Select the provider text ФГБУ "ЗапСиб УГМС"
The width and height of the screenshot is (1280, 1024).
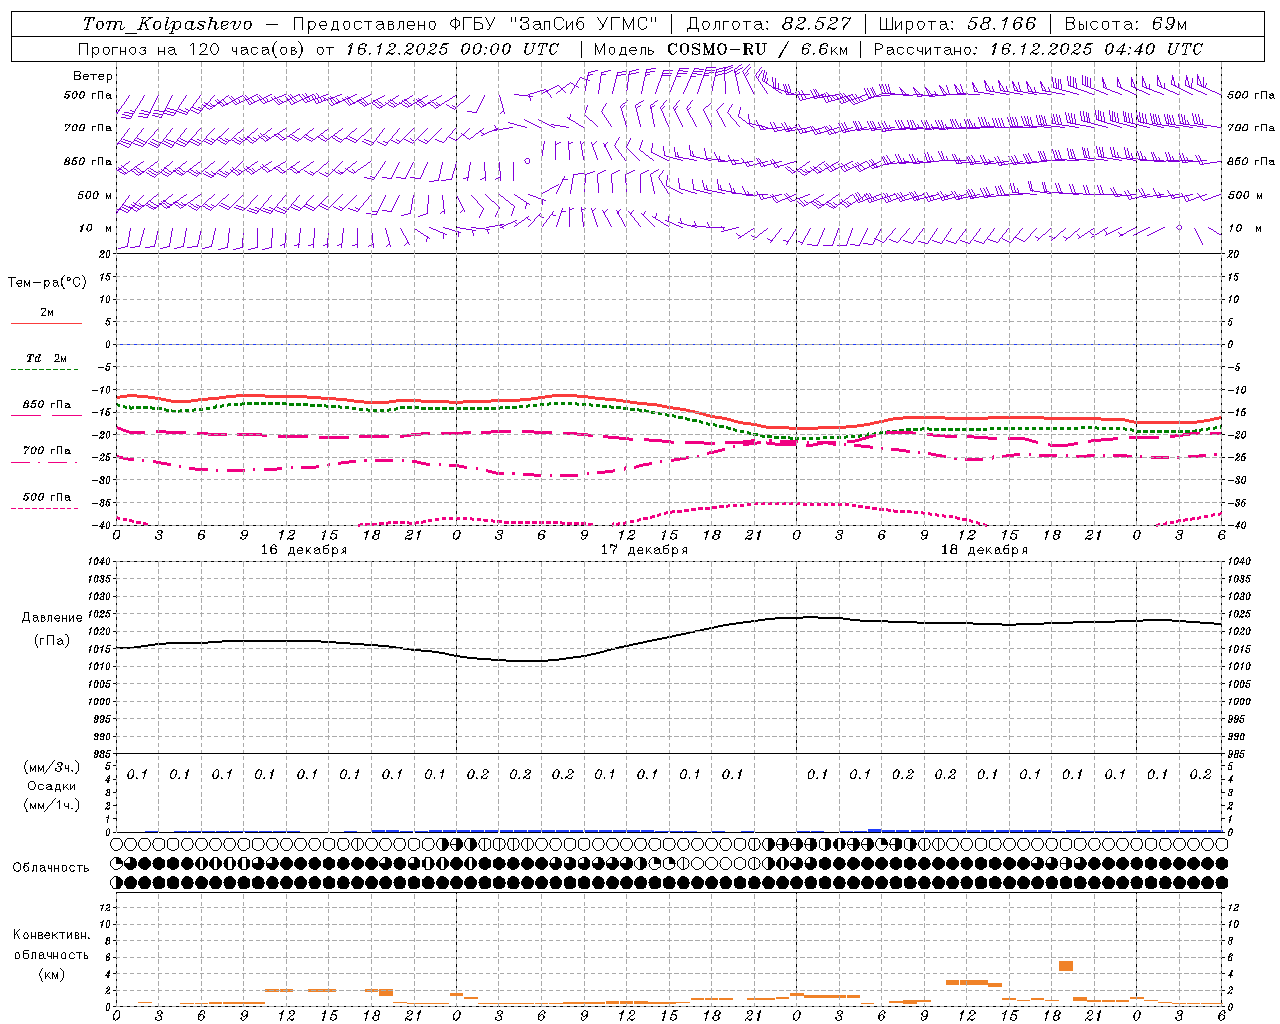pos(554,24)
